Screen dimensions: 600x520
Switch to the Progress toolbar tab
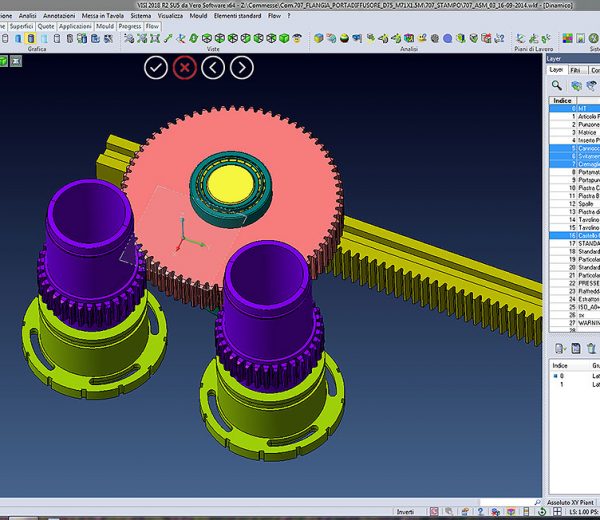[x=130, y=26]
